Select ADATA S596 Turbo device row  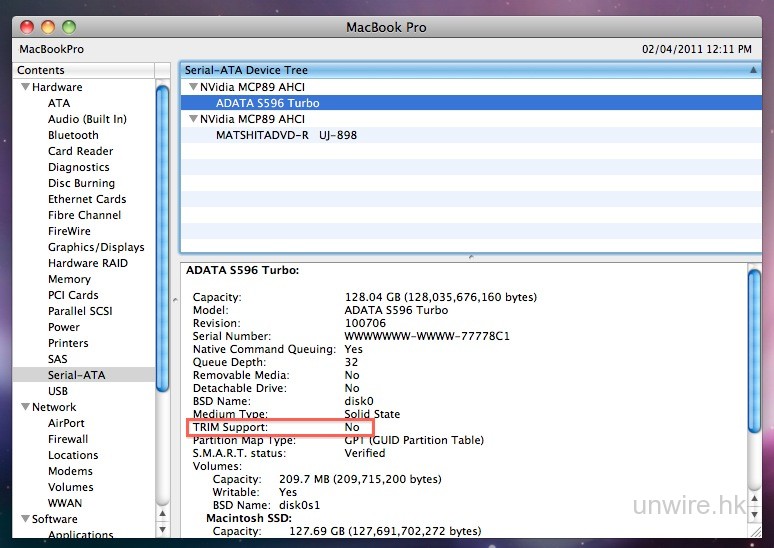(x=267, y=103)
